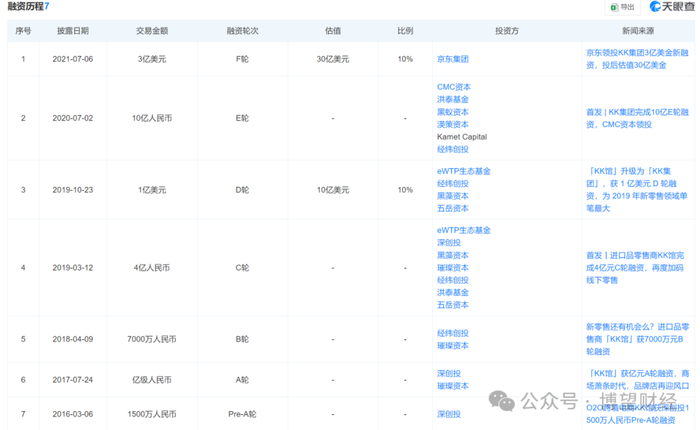
Task: Open 经纬创投 in the B轮 row
Action: (453, 333)
